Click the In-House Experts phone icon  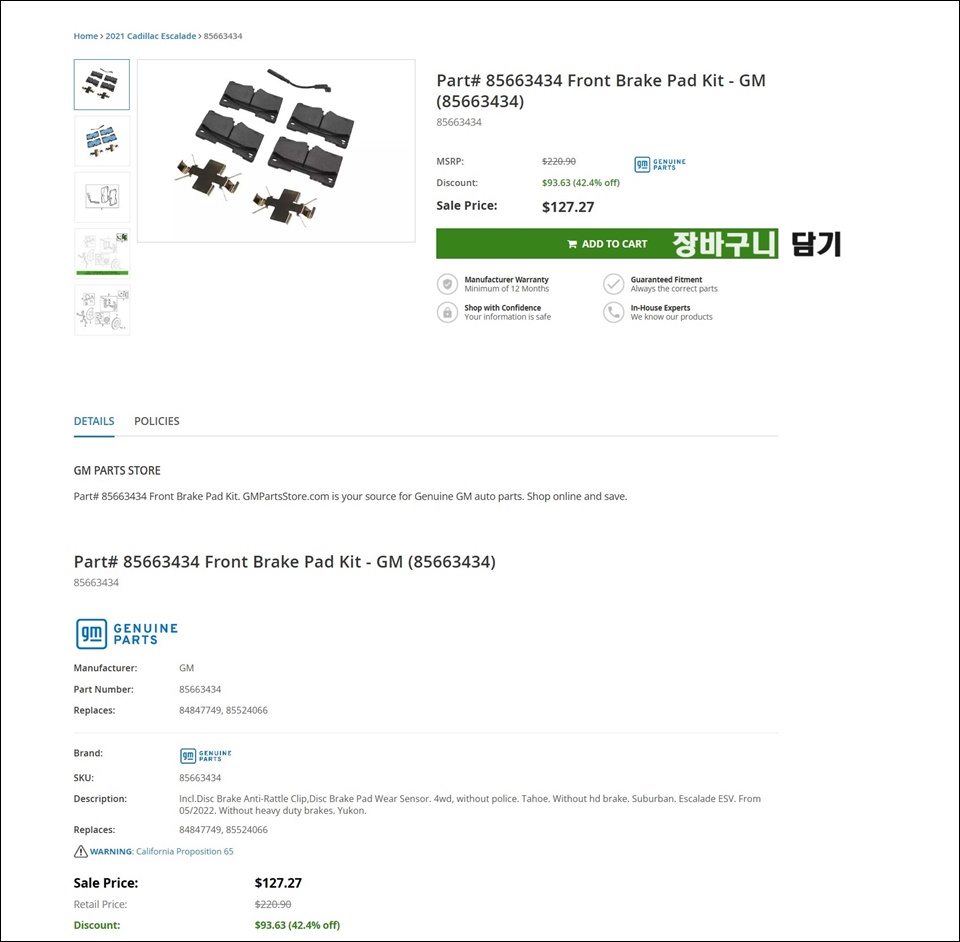pos(613,312)
